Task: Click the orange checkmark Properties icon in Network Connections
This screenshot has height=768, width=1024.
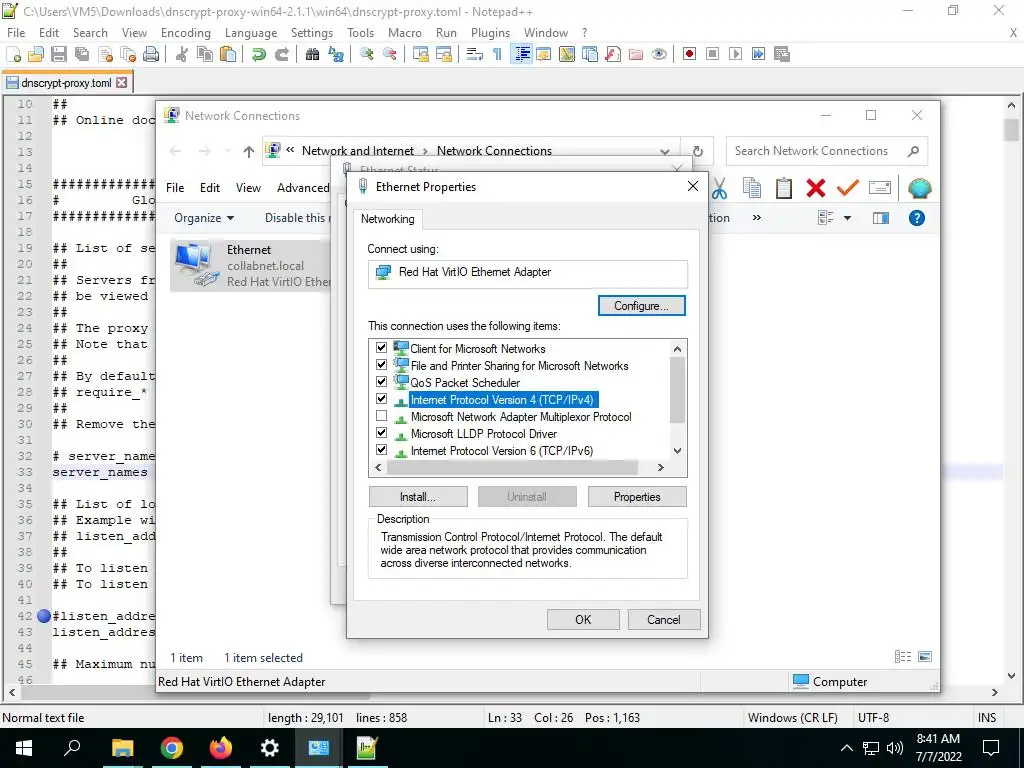Action: (847, 188)
